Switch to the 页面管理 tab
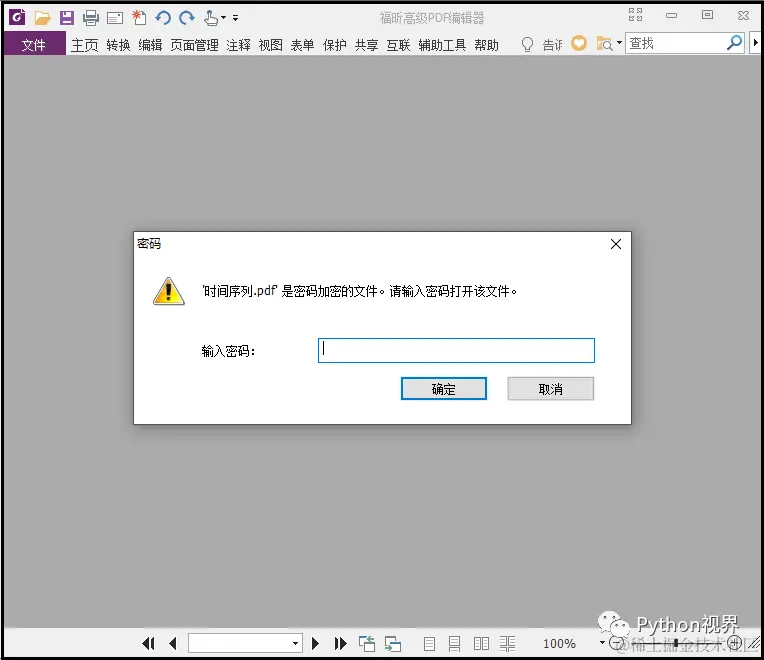764x660 pixels. click(x=194, y=45)
